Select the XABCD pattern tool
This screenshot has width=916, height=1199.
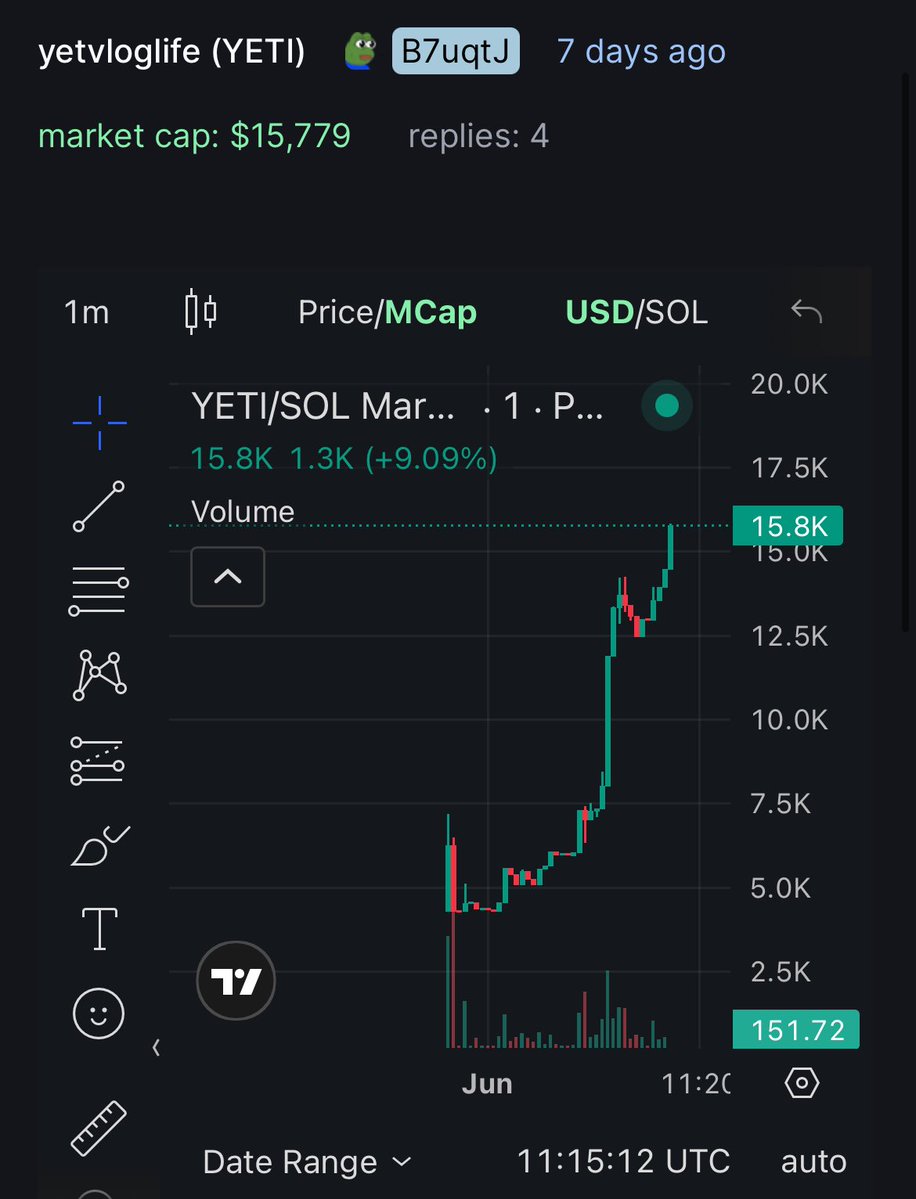pyautogui.click(x=99, y=675)
